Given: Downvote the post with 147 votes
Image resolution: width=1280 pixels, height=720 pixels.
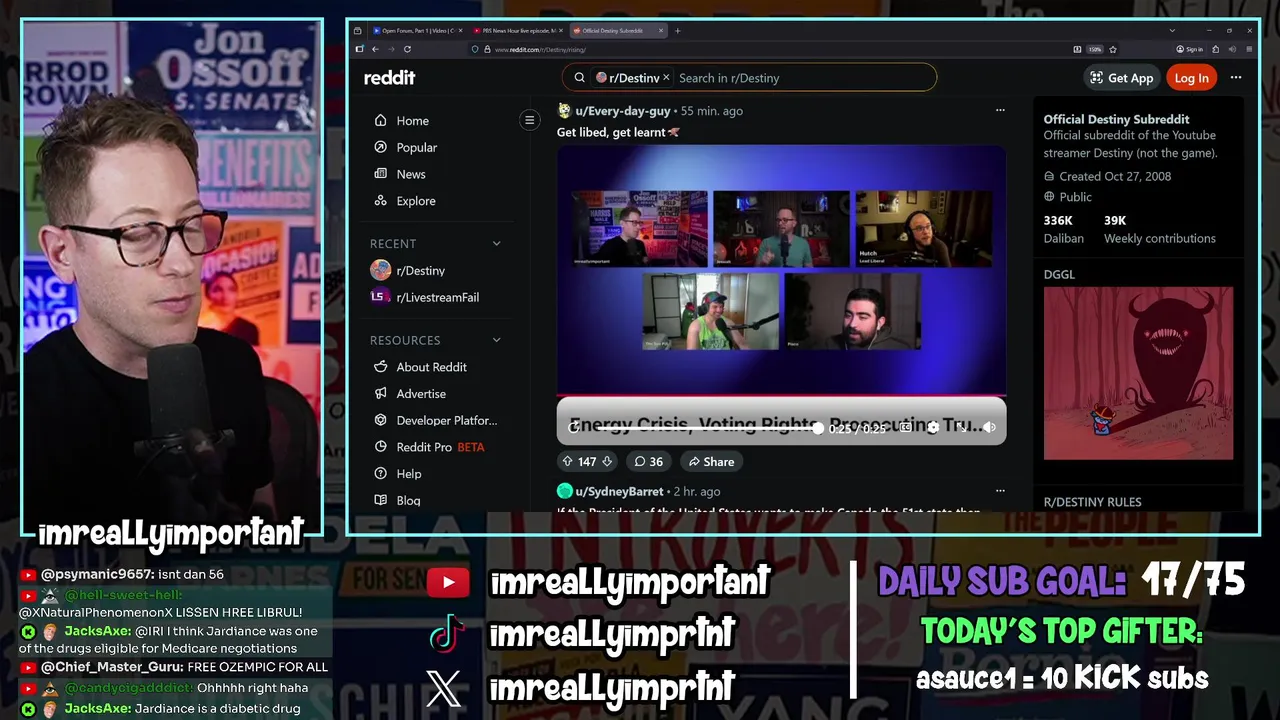Looking at the screenshot, I should click(x=606, y=461).
